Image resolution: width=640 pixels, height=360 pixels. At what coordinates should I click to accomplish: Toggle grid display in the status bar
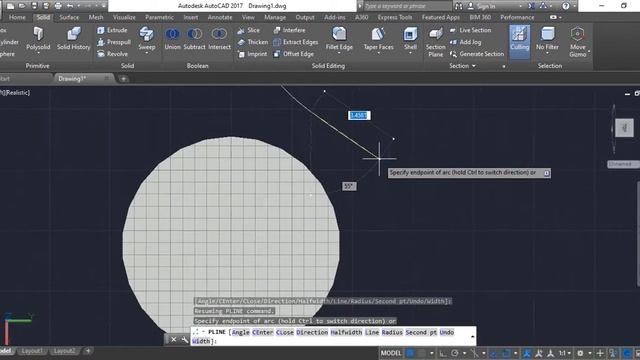tap(411, 353)
